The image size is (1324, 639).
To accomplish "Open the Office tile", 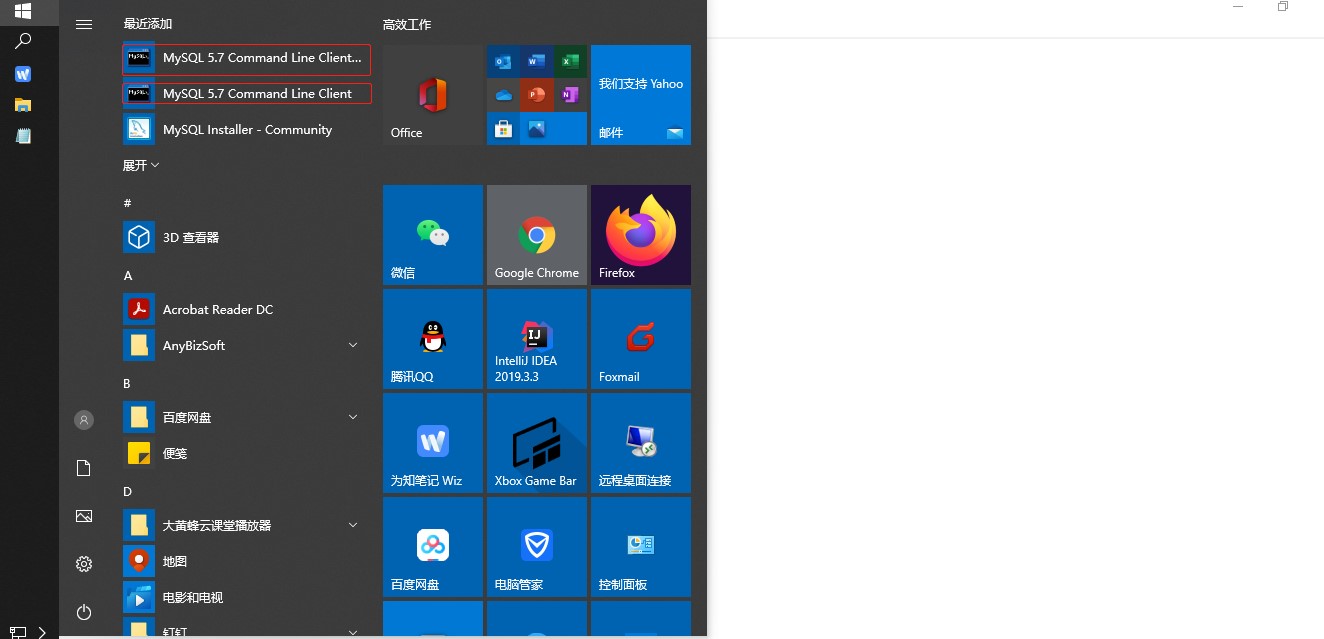I will (x=433, y=95).
